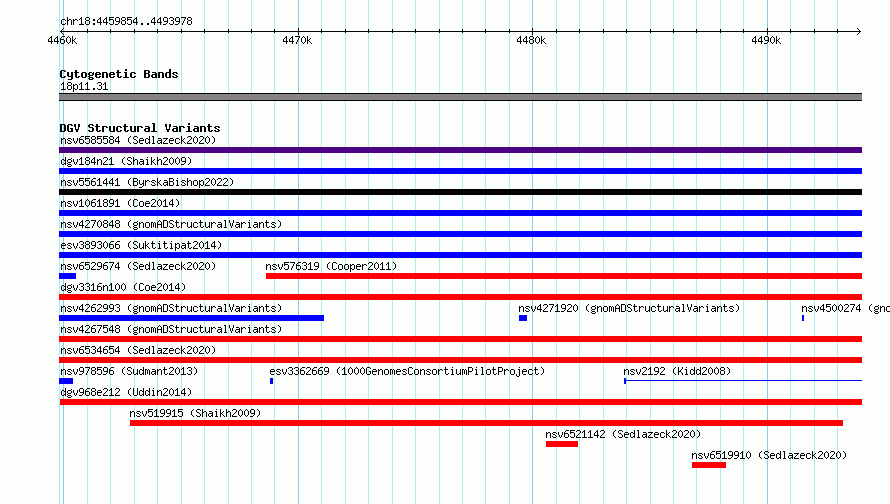This screenshot has height=504, width=890.
Task: Click the red nsv4267548 variant bar
Action: pyautogui.click(x=460, y=339)
